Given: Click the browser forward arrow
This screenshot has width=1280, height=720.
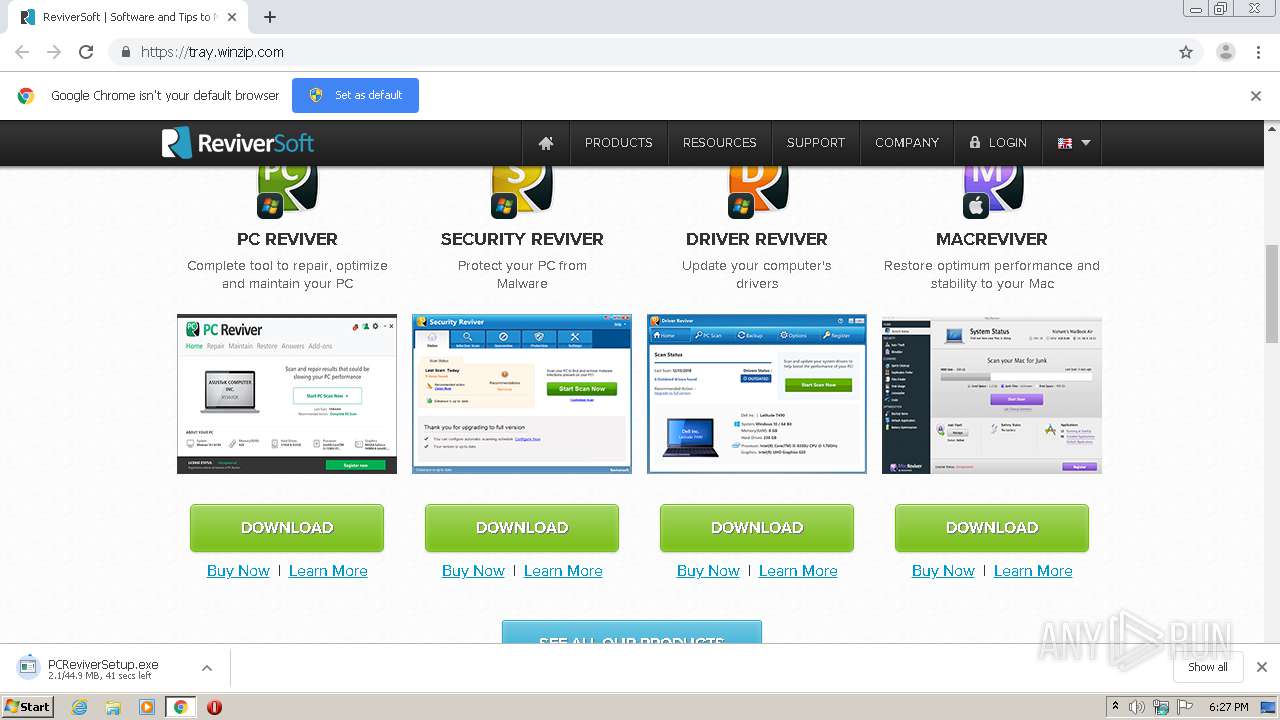Looking at the screenshot, I should point(54,52).
